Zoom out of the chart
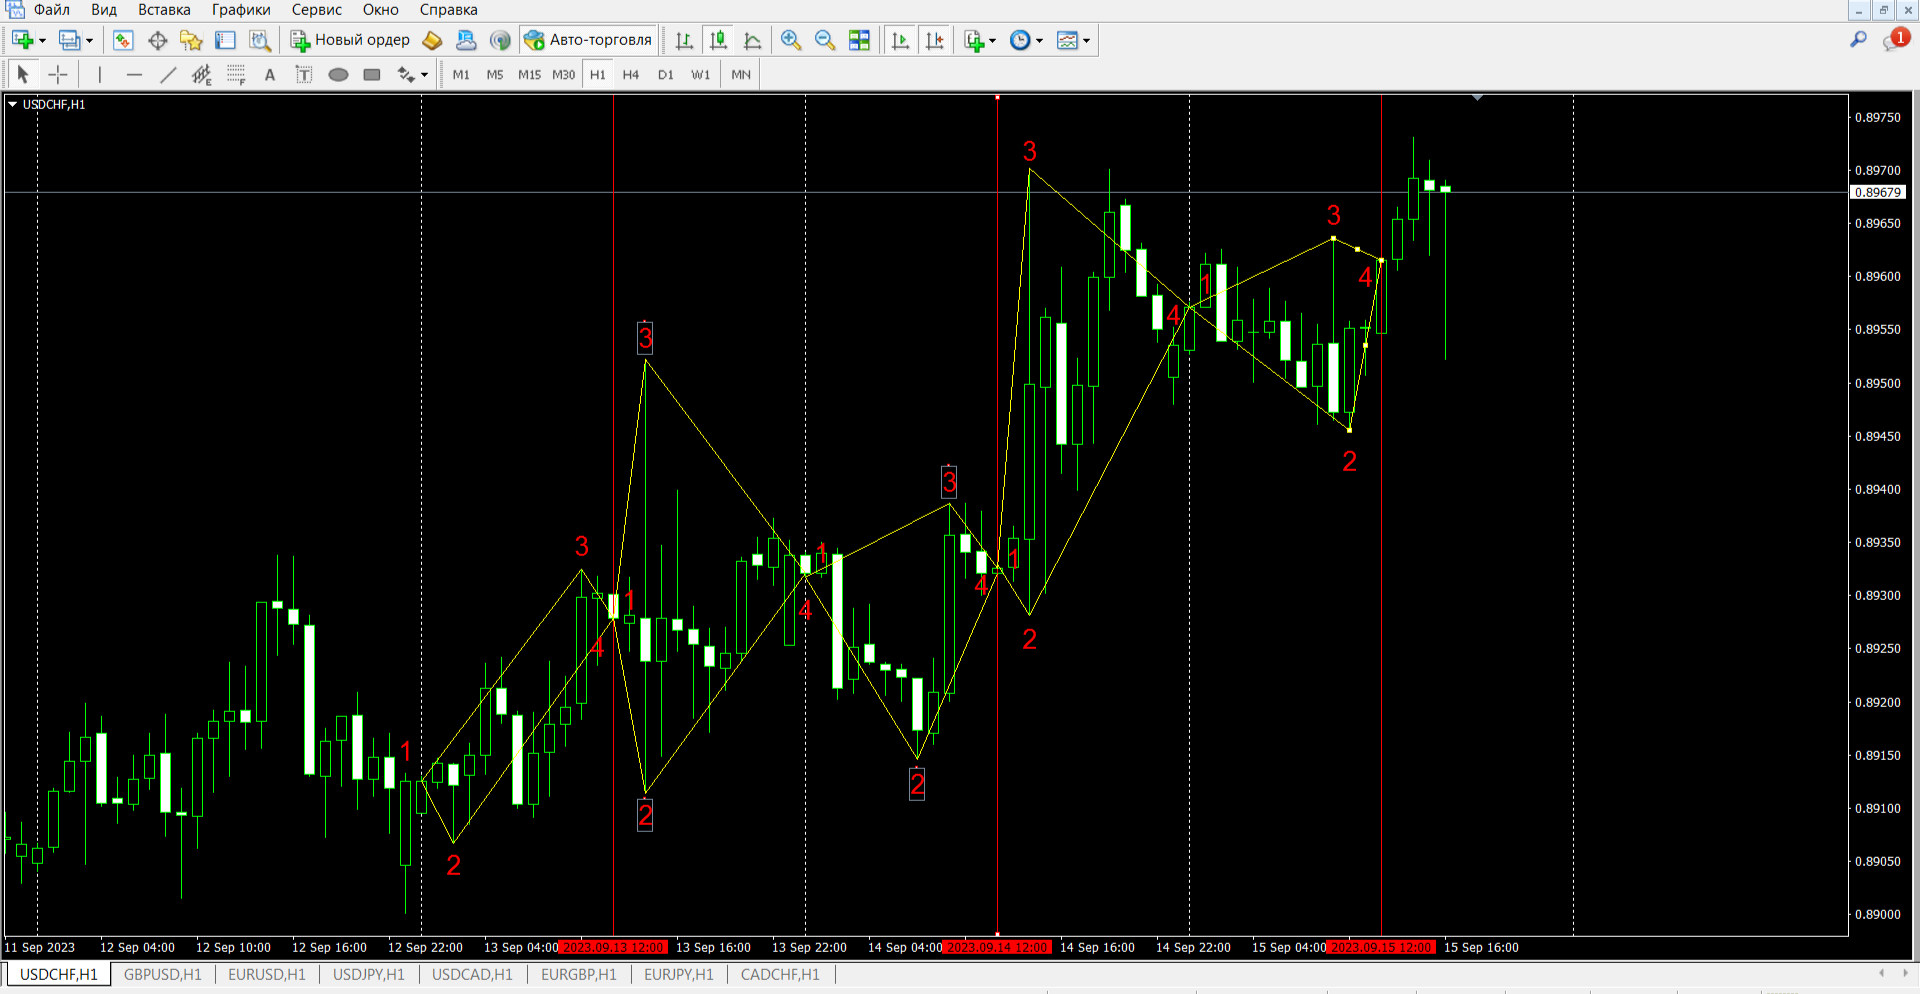Screen dimensions: 1920x994 [x=825, y=40]
